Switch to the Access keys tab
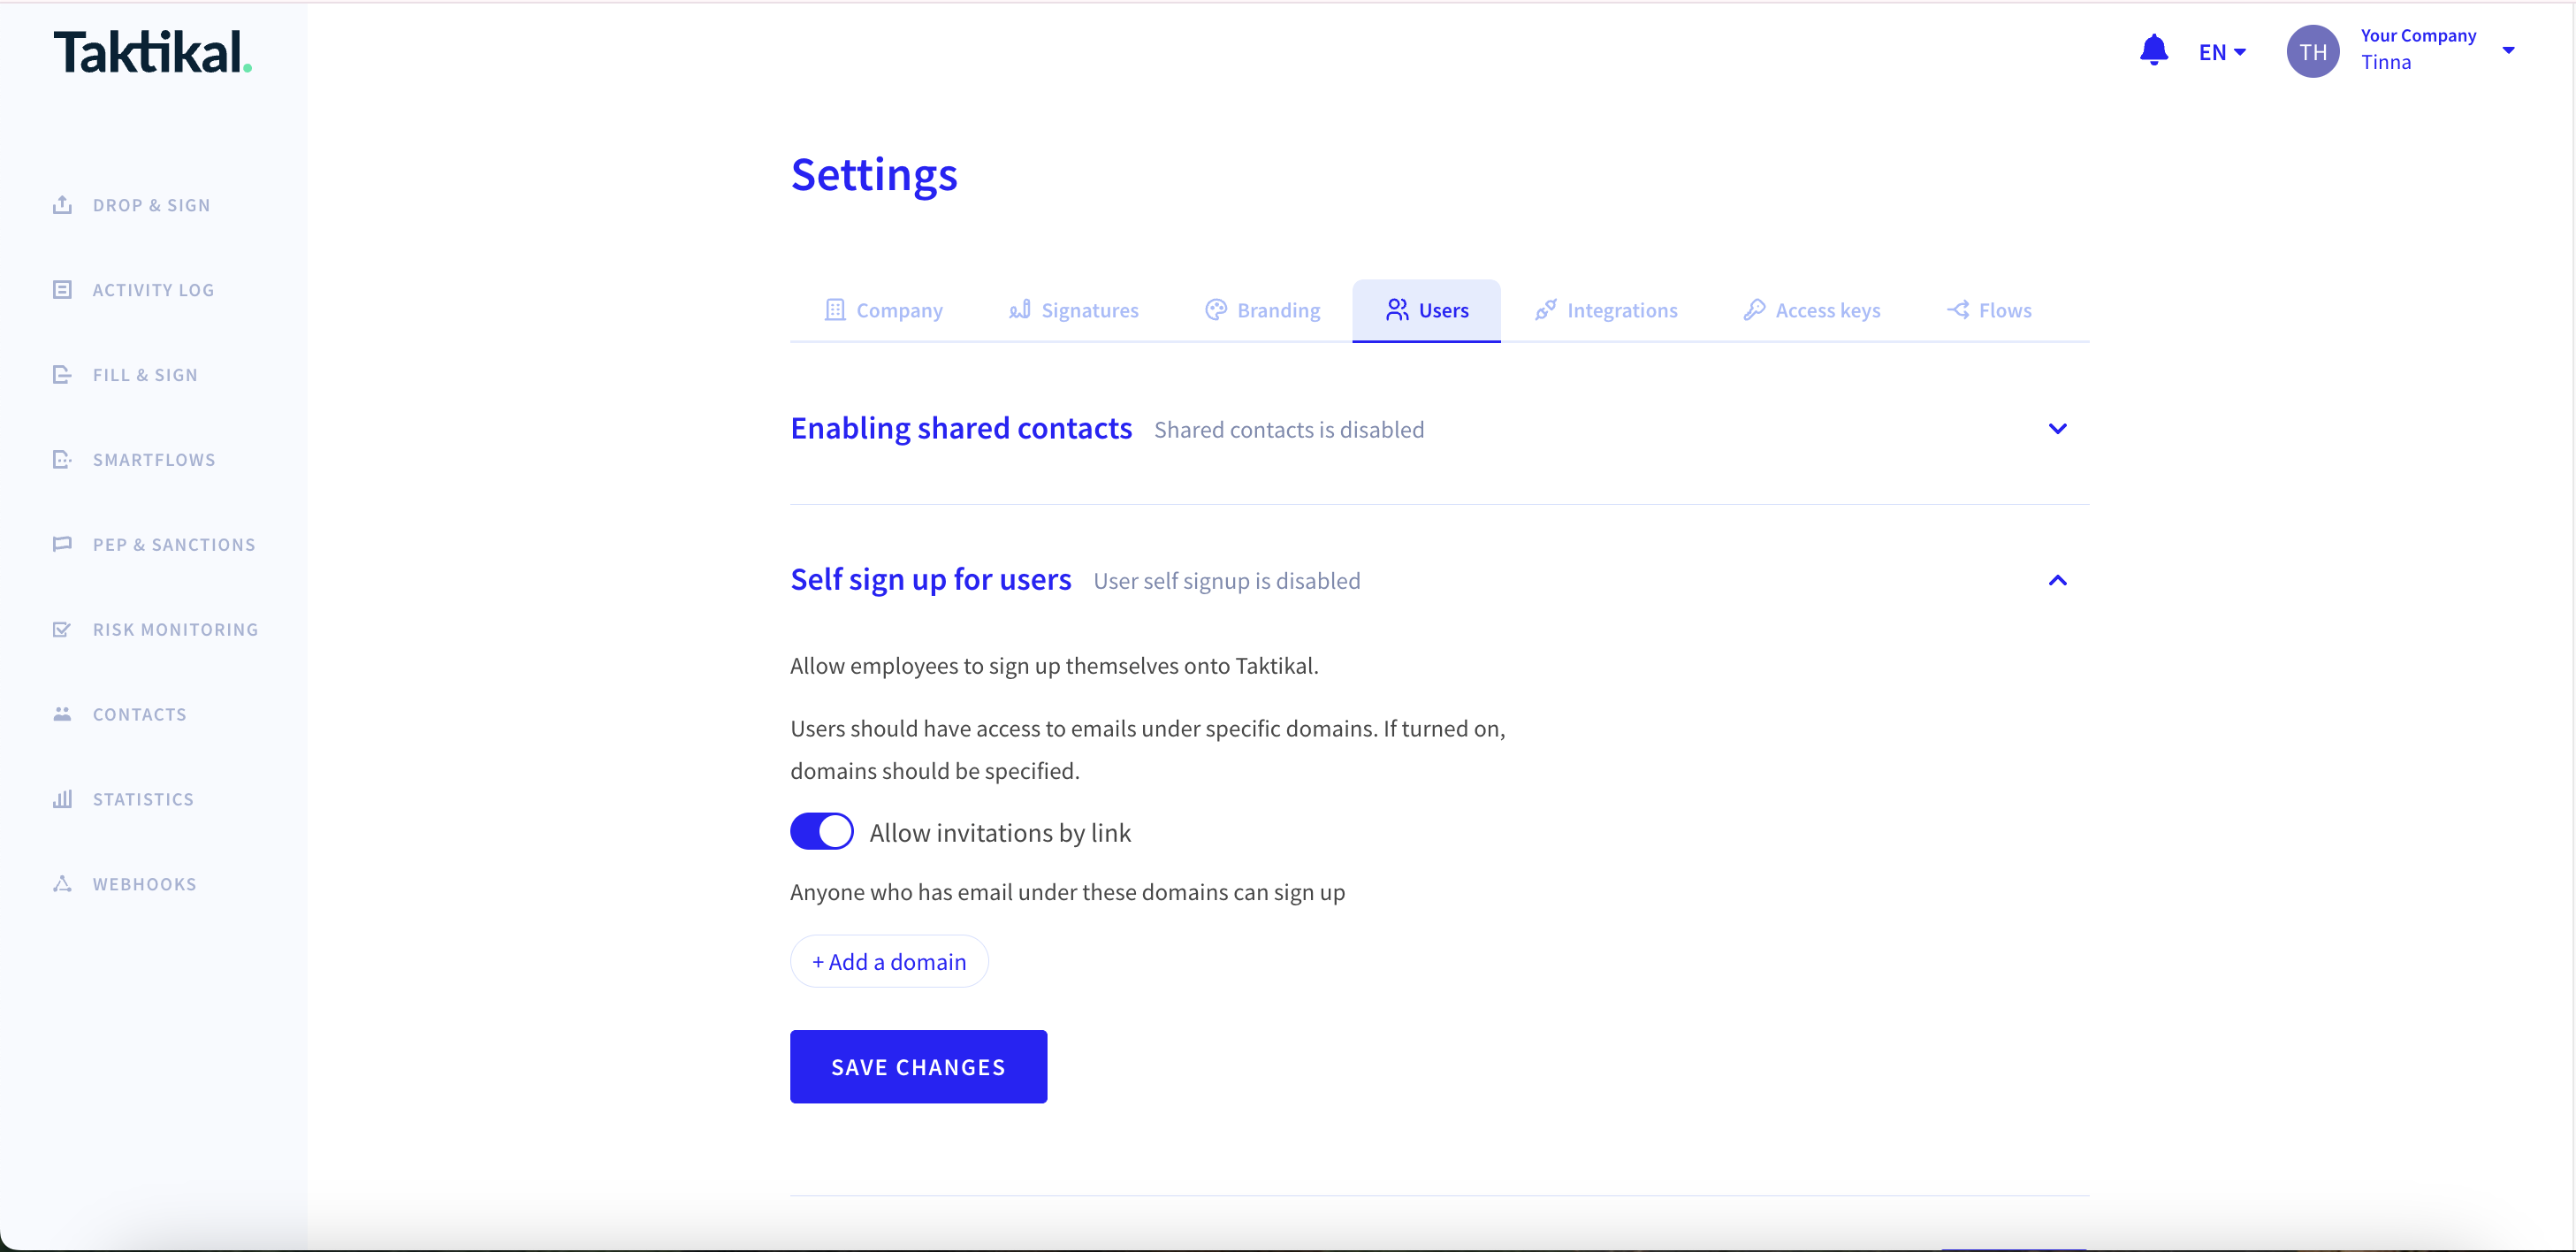Screen dimensions: 2576x1252 coord(1812,310)
